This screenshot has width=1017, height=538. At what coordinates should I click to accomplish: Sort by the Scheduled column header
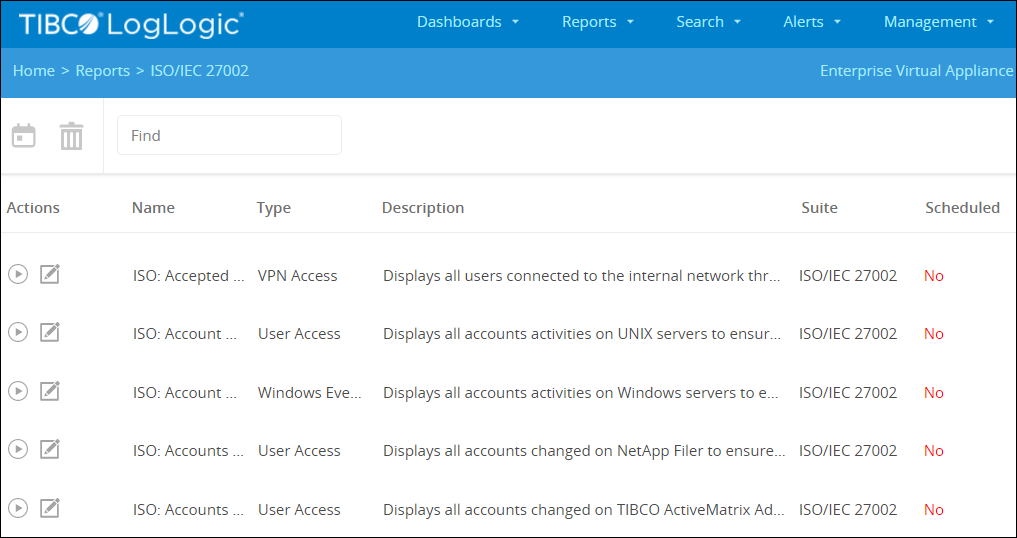coord(963,208)
